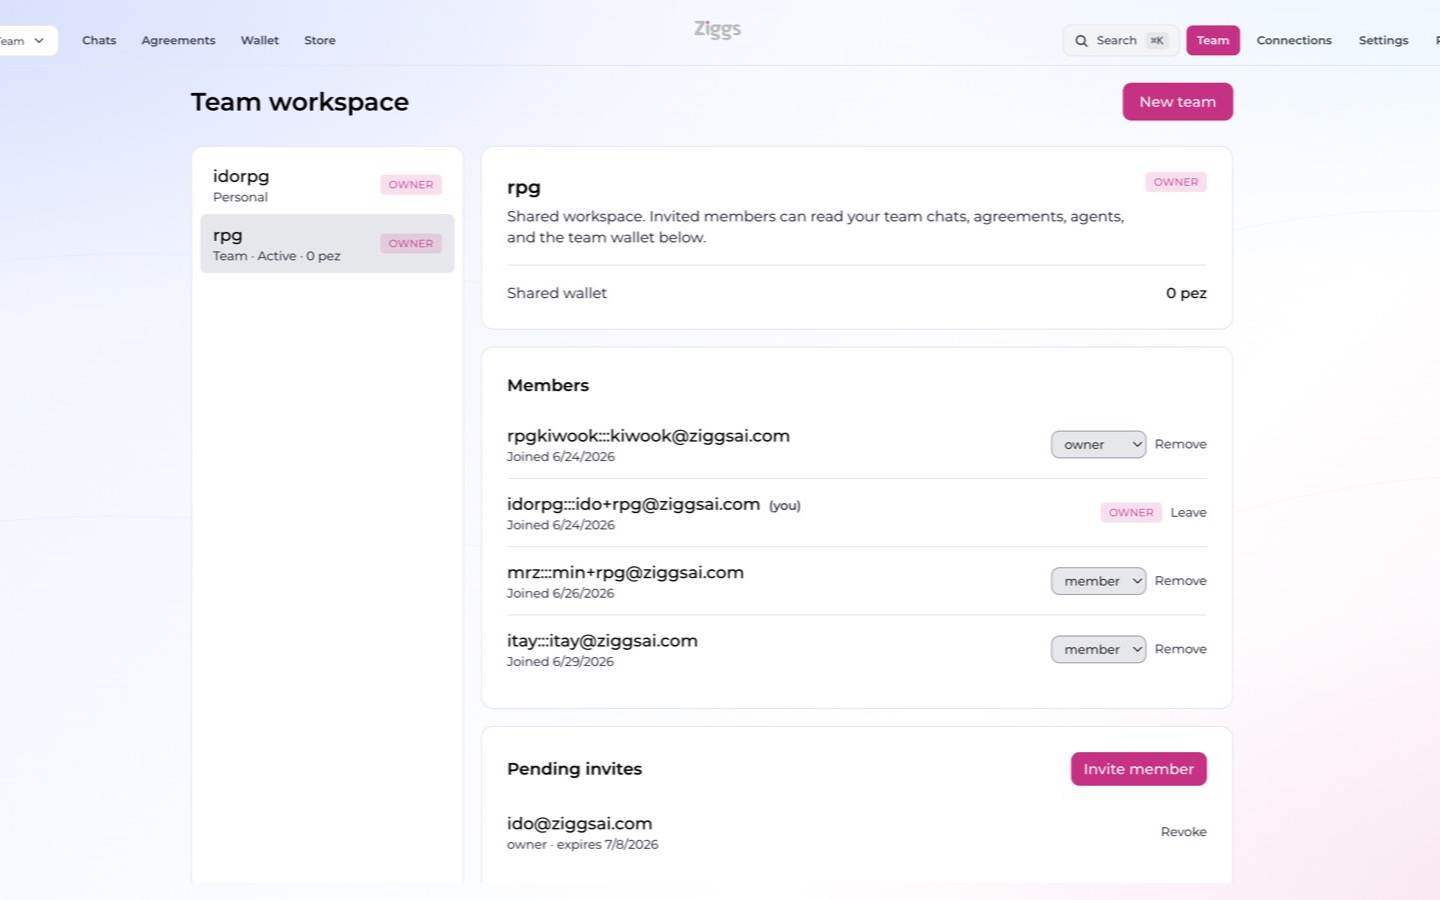Viewport: 1440px width, 900px height.
Task: Navigate to the Store
Action: 320,41
